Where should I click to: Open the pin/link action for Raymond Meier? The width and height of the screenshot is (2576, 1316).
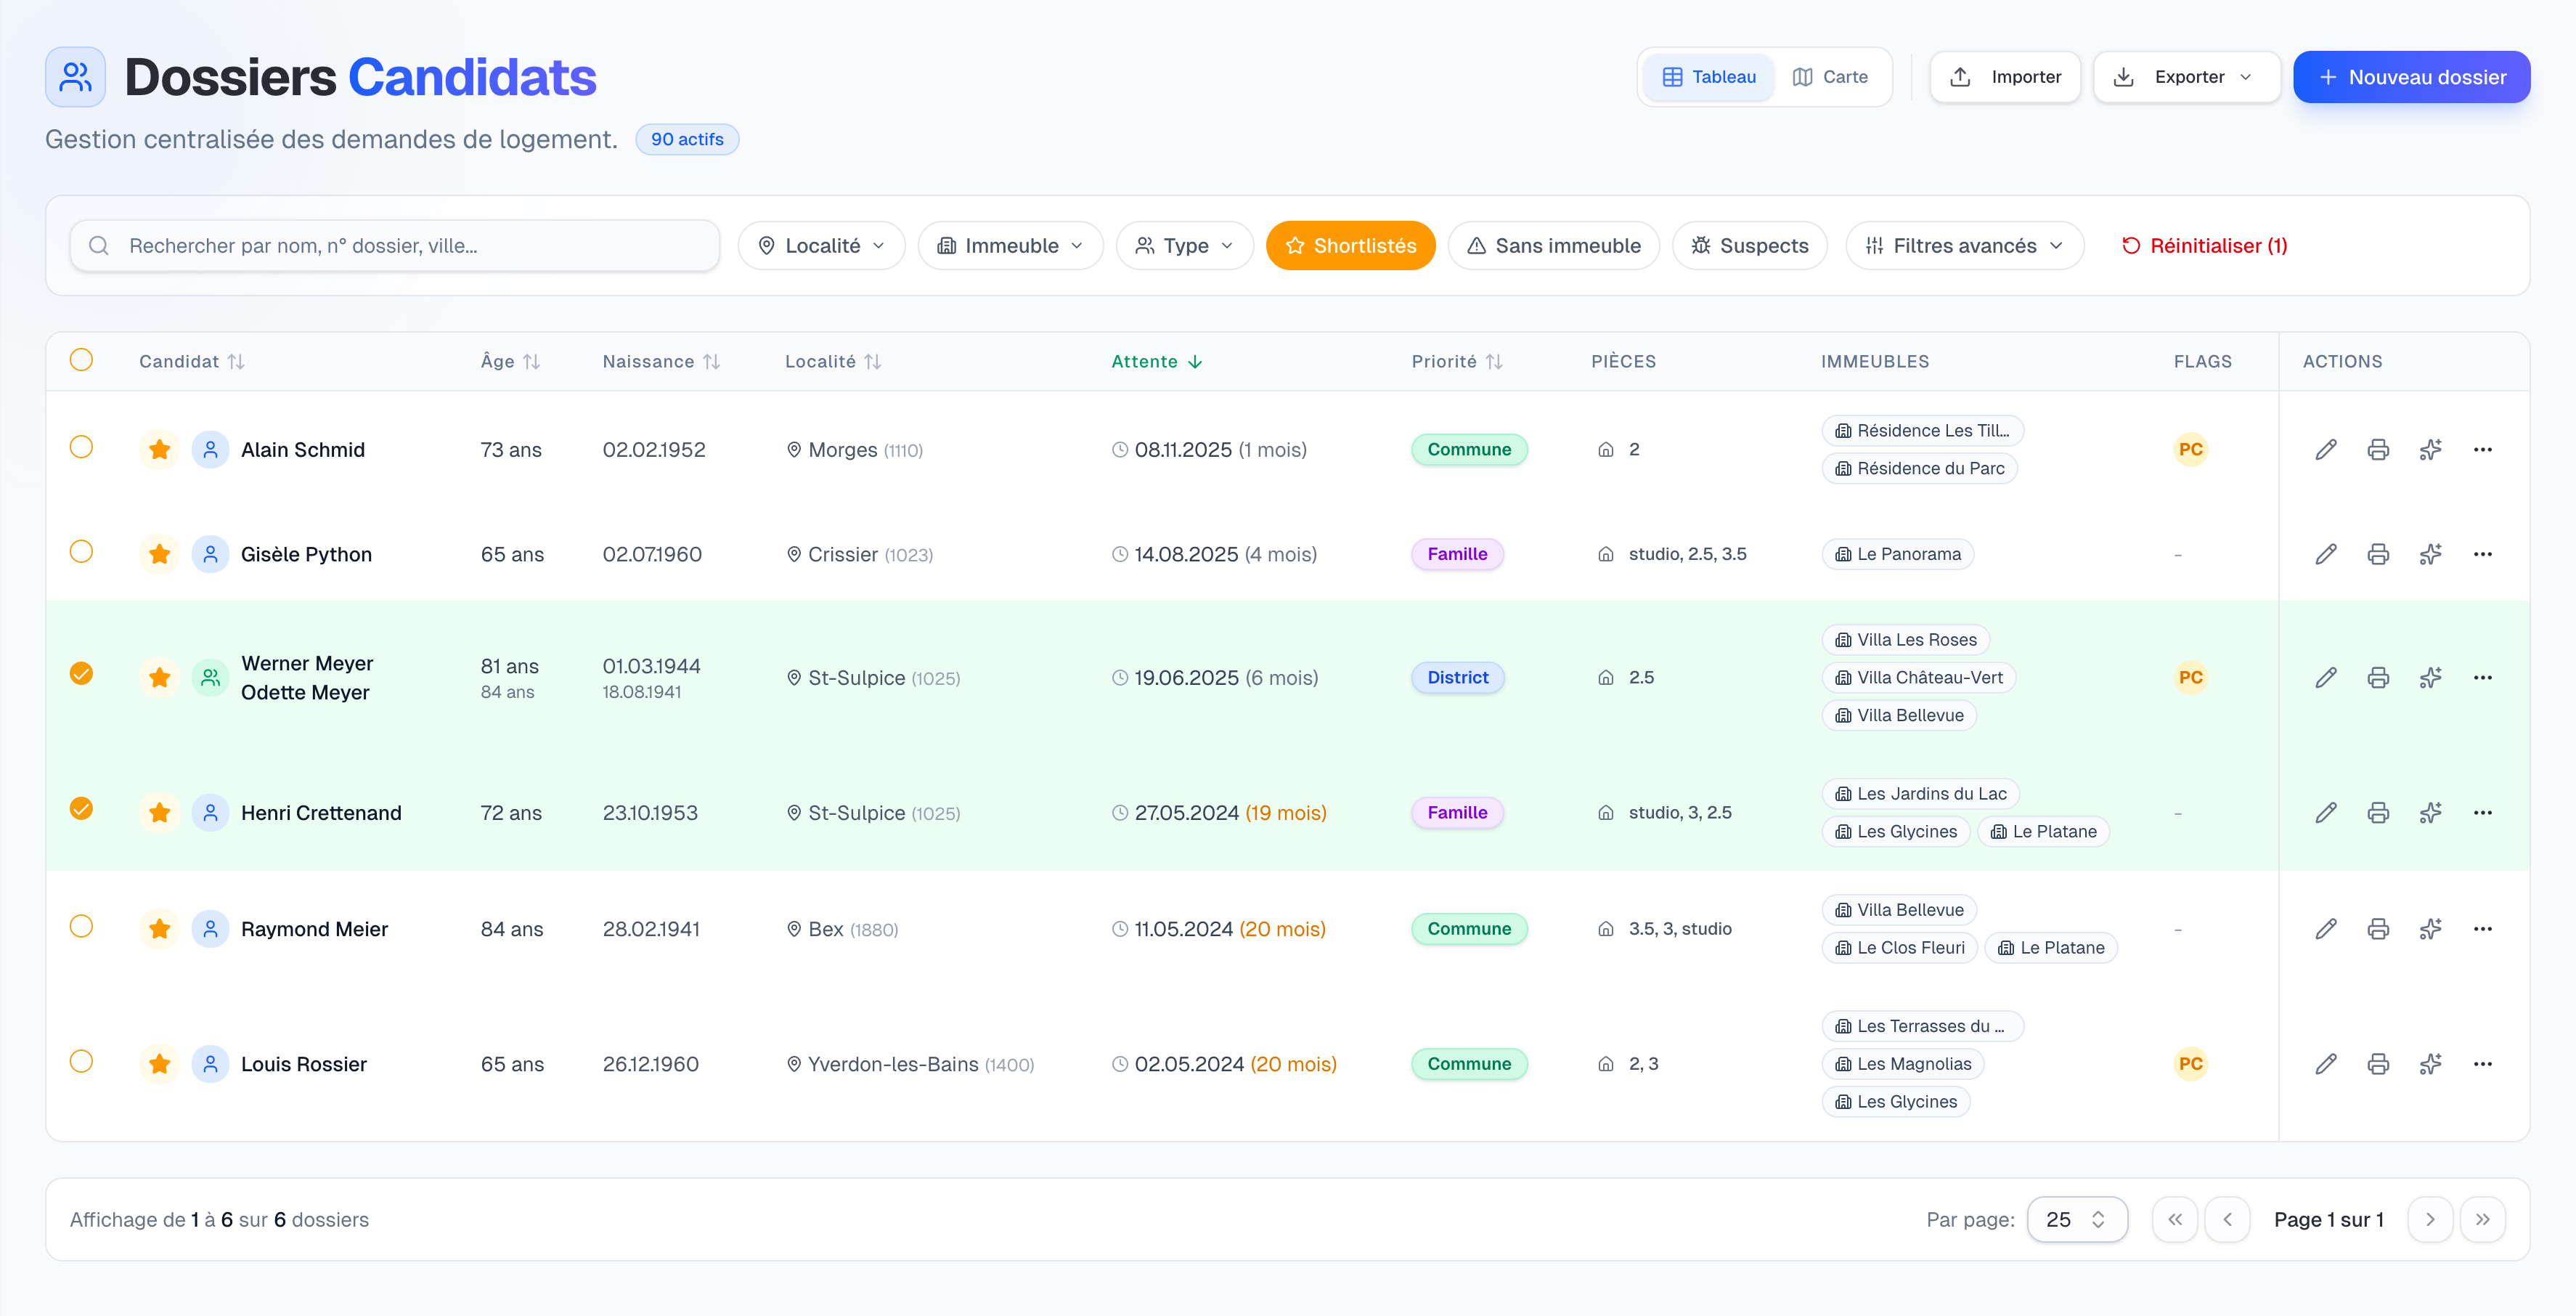pyautogui.click(x=2431, y=928)
